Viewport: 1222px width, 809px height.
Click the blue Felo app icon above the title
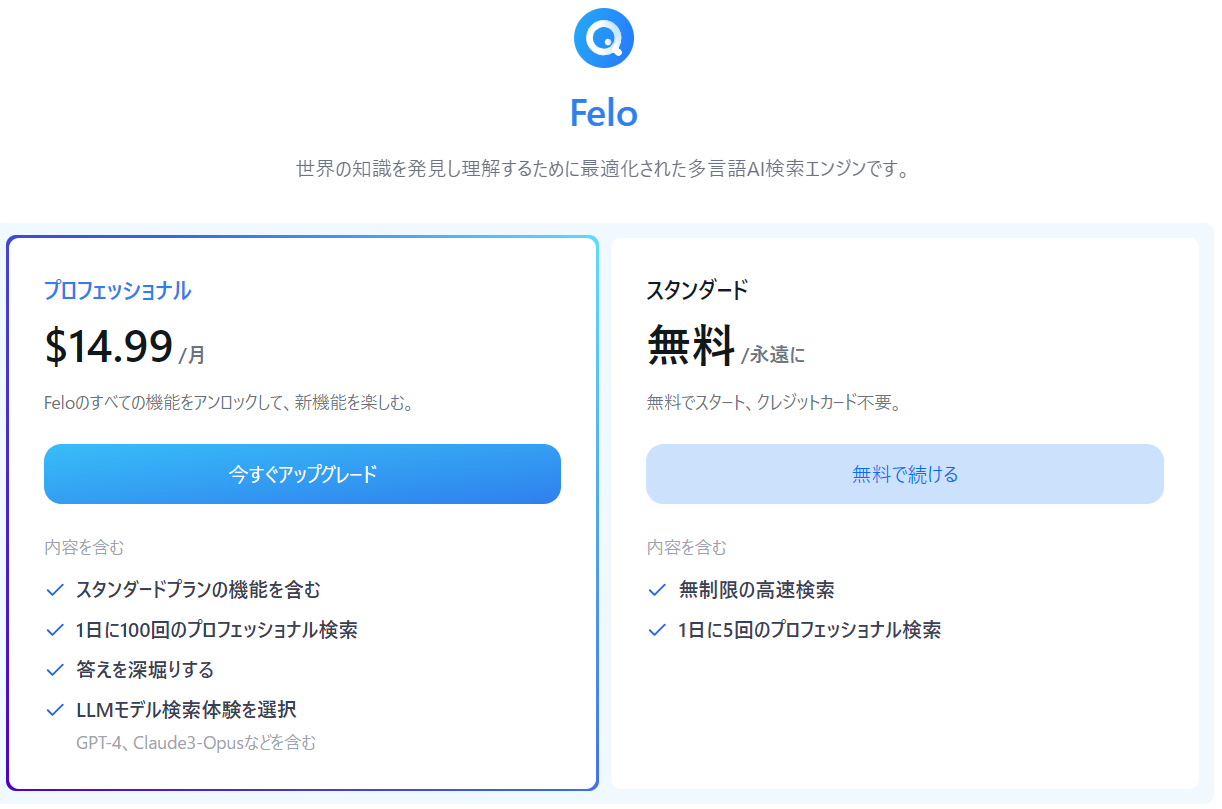click(x=605, y=36)
